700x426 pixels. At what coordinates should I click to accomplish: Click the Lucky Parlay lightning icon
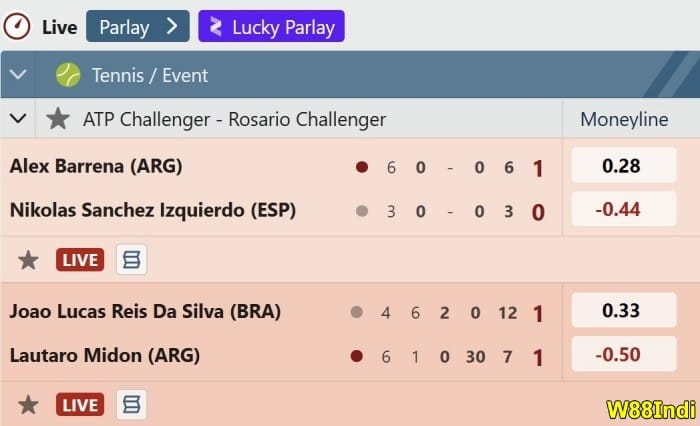click(x=216, y=26)
